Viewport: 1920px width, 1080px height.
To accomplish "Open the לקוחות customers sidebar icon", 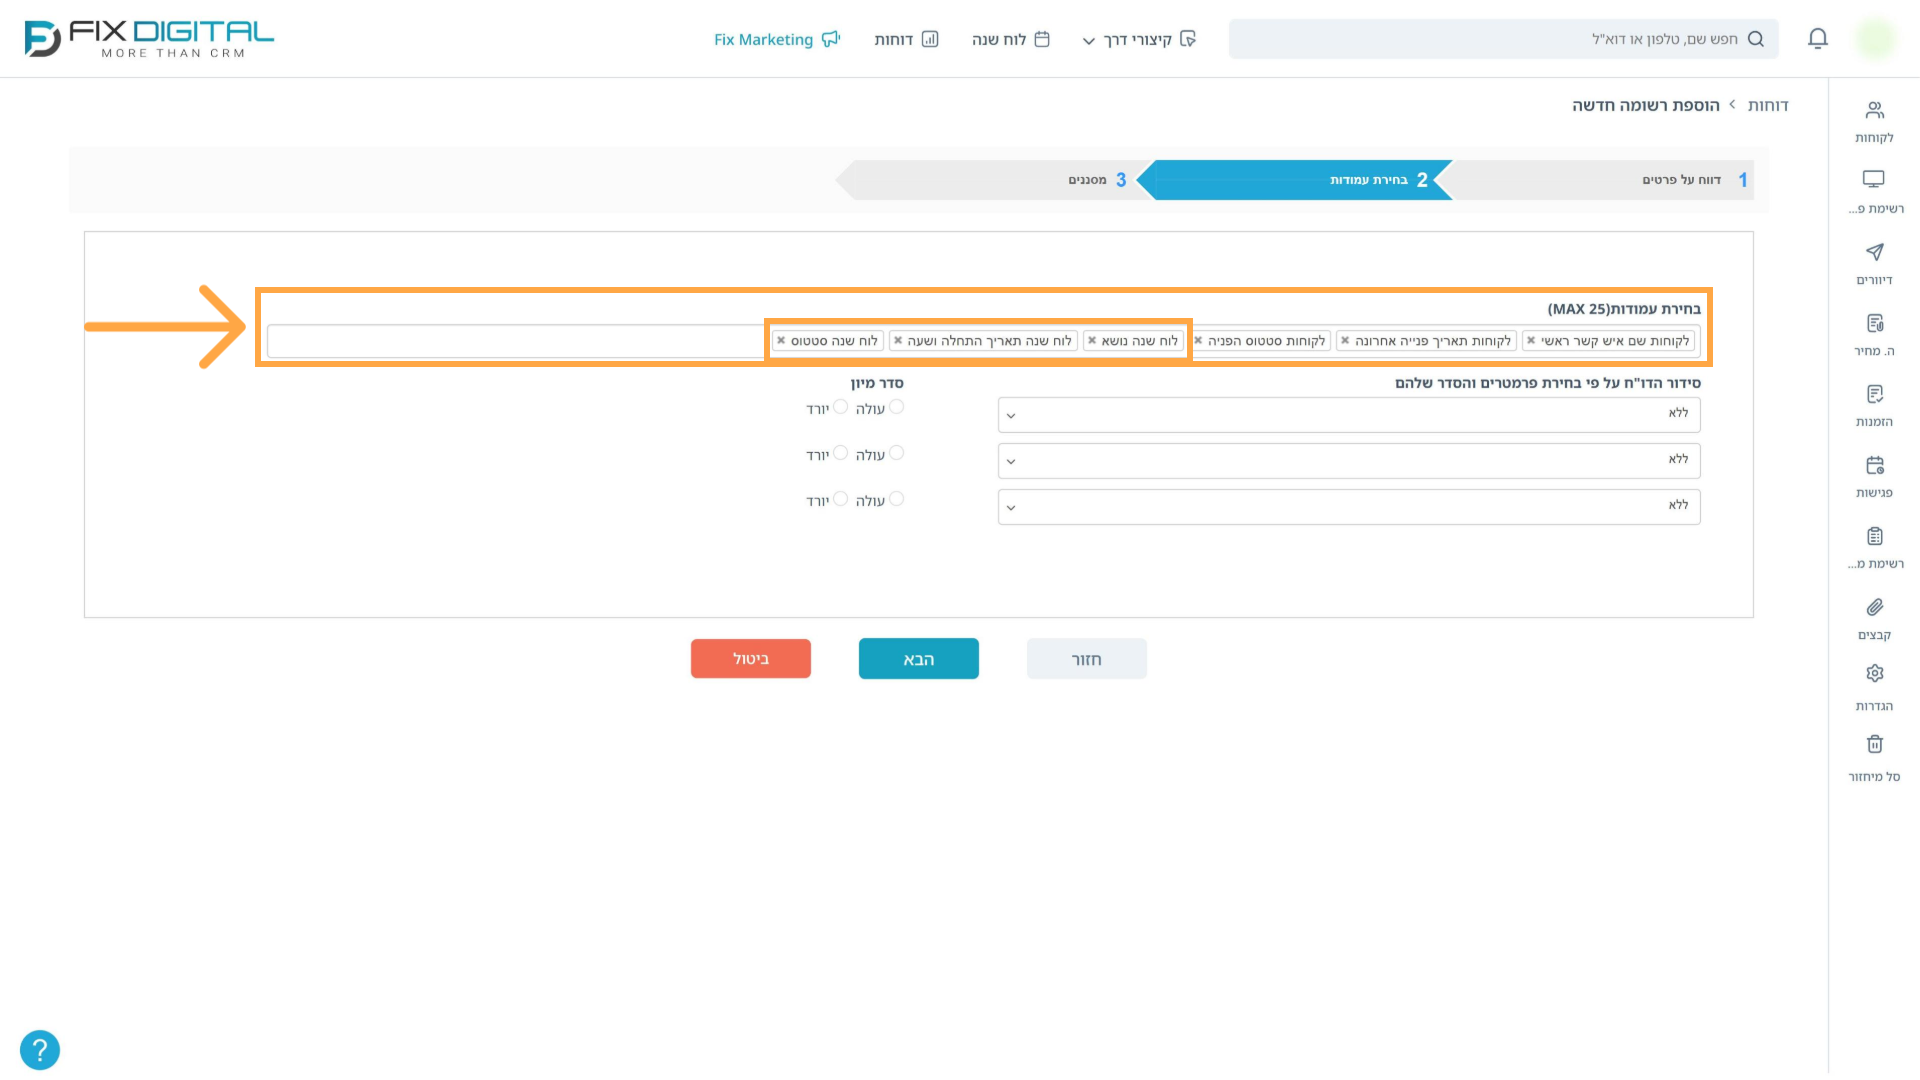I will (1874, 122).
